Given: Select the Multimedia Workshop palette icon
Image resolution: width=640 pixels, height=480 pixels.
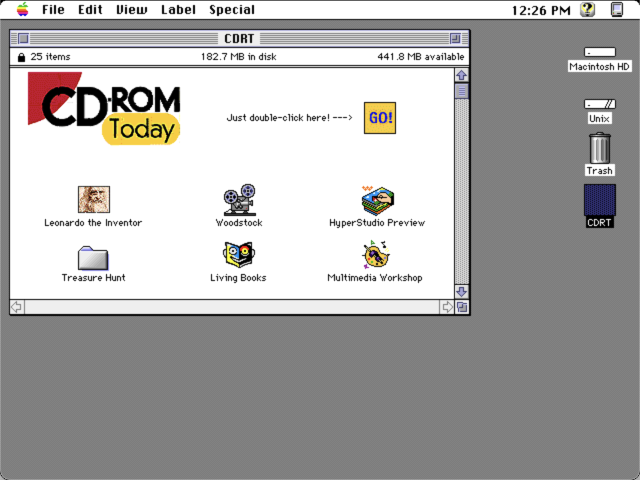Looking at the screenshot, I should (376, 255).
